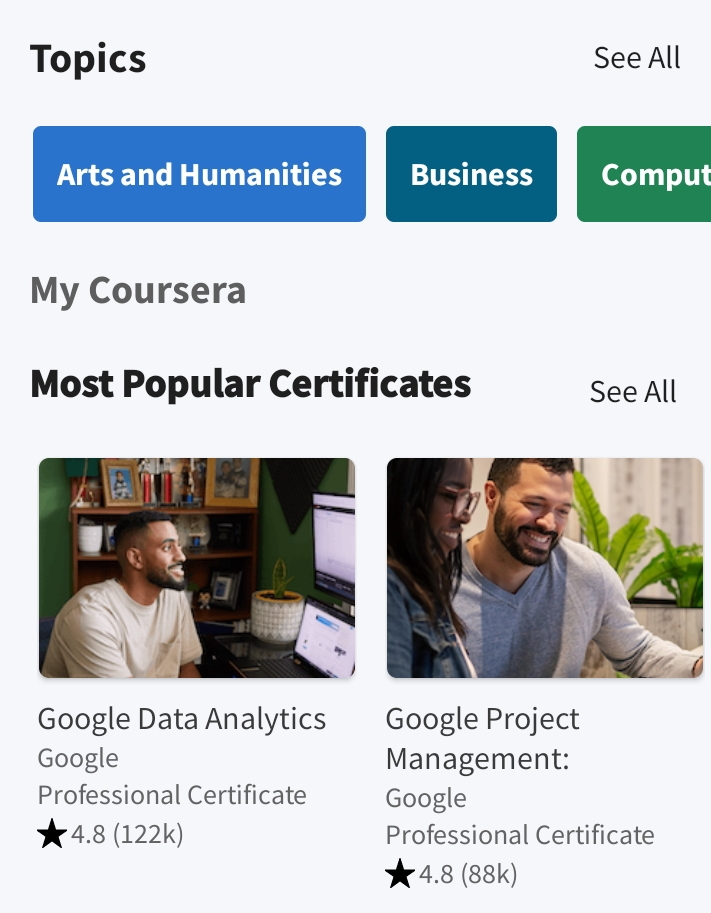711x913 pixels.
Task: Click the Google Data Analytics title
Action: coord(182,719)
